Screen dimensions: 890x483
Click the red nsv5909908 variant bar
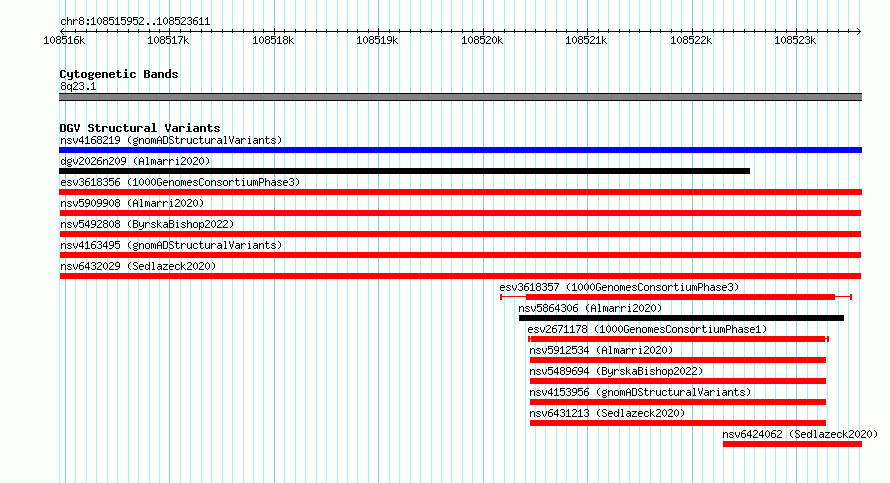coord(460,213)
